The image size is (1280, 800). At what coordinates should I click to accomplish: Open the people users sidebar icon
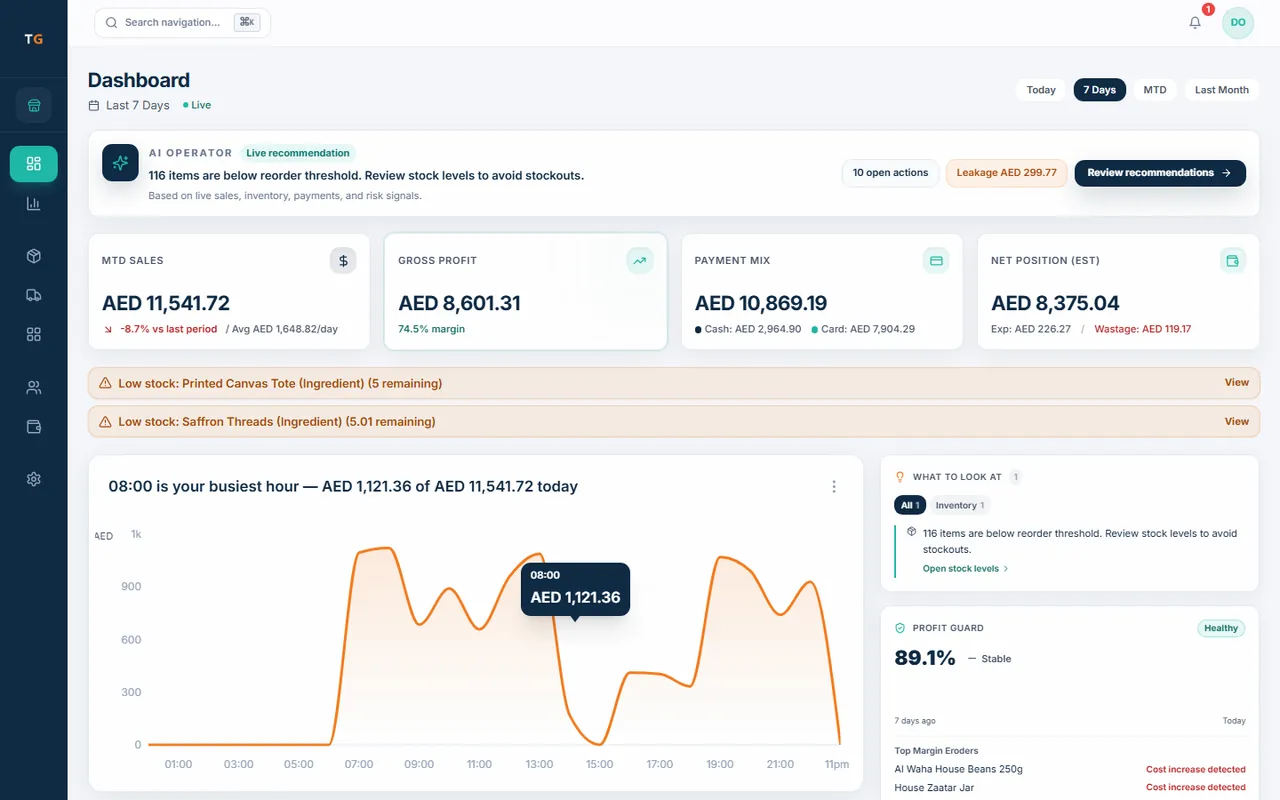34,388
